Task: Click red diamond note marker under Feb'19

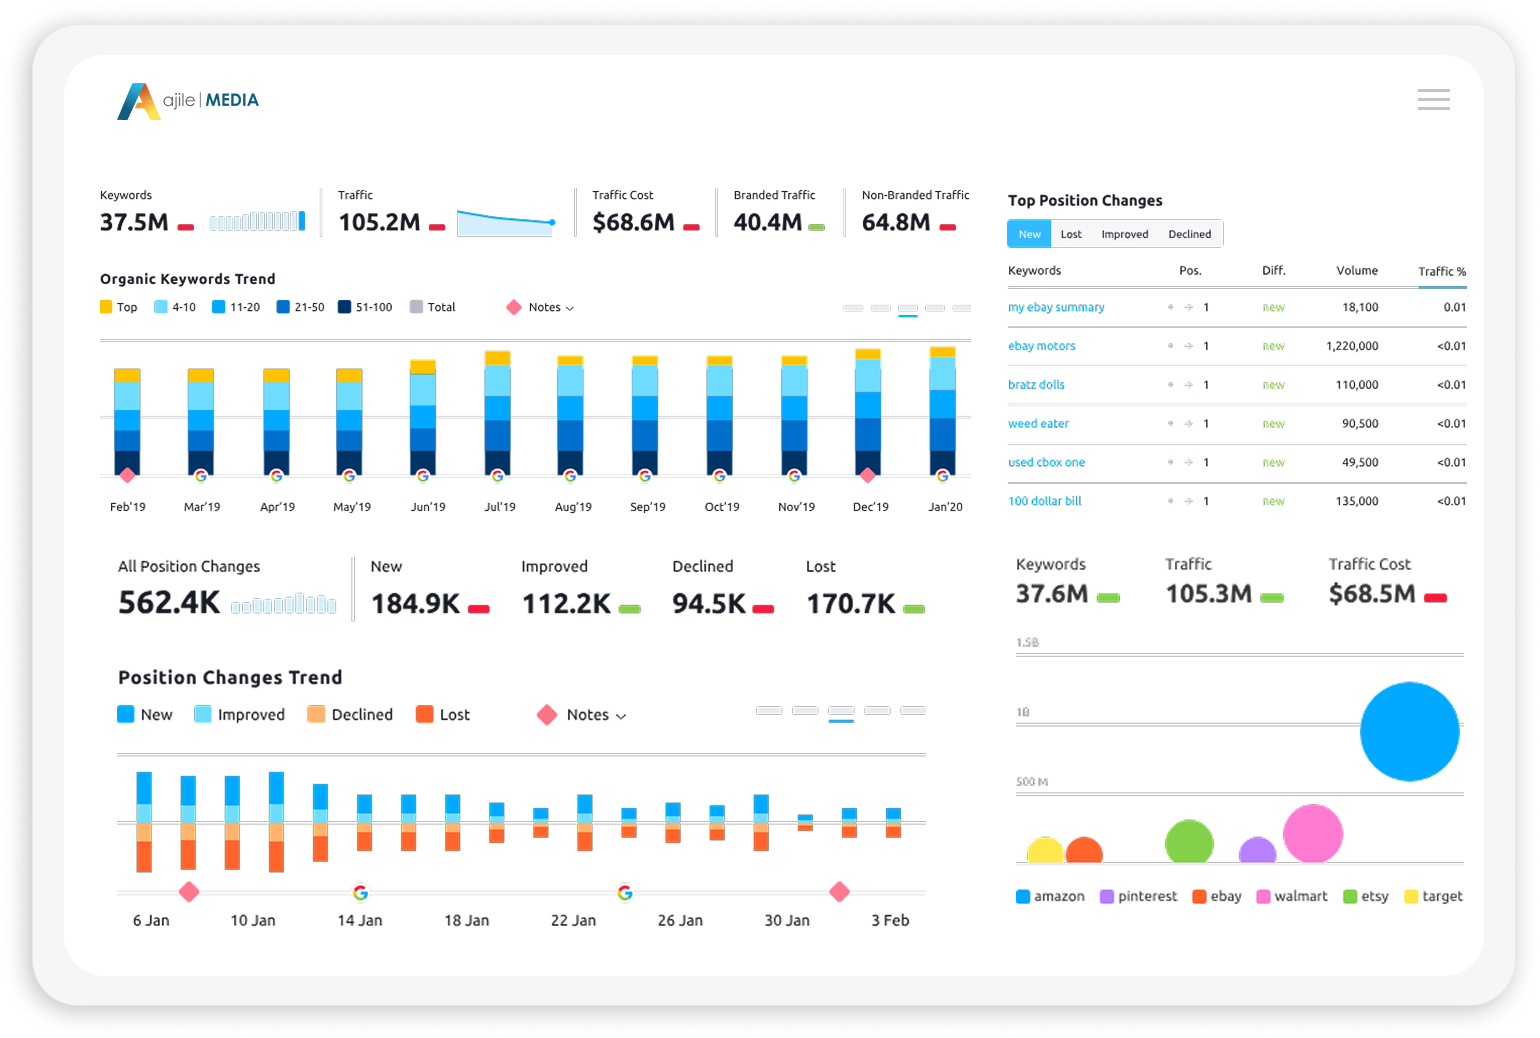Action: pos(127,475)
